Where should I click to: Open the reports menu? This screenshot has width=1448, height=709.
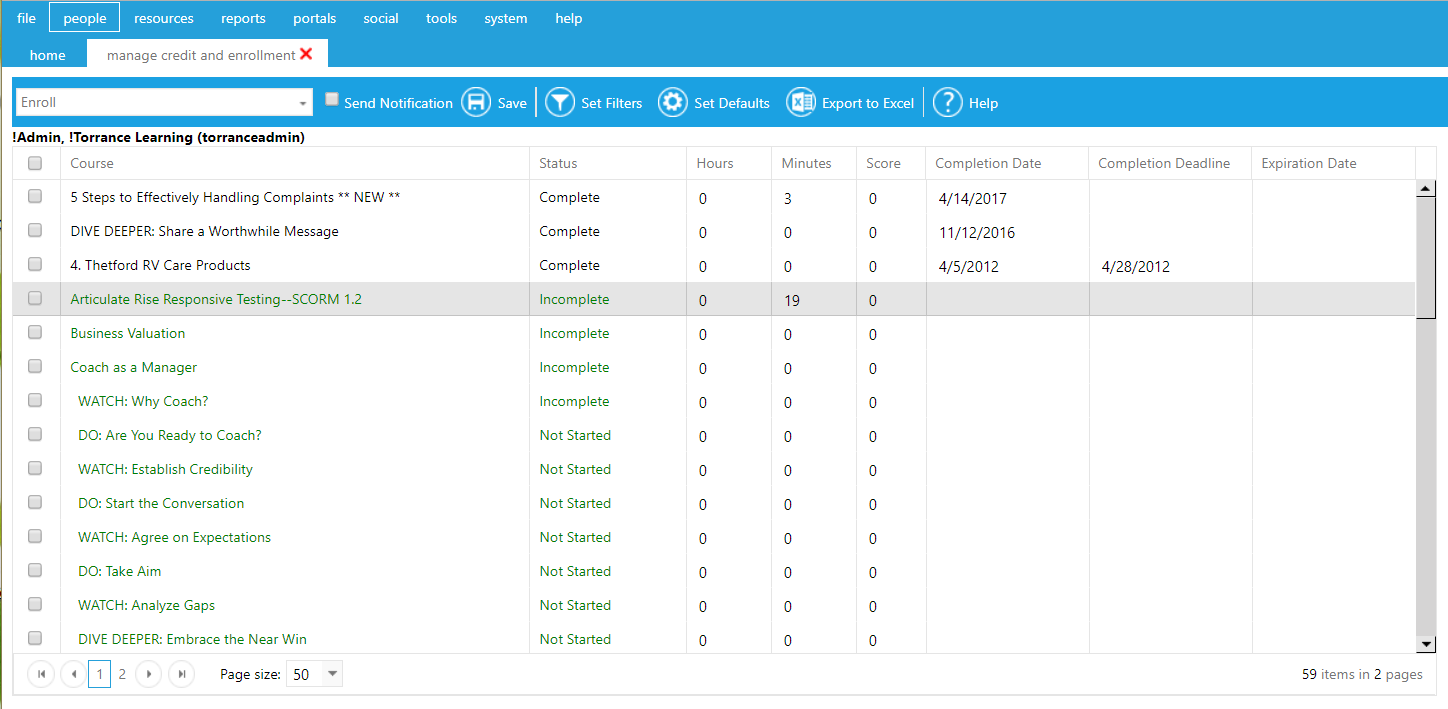243,18
